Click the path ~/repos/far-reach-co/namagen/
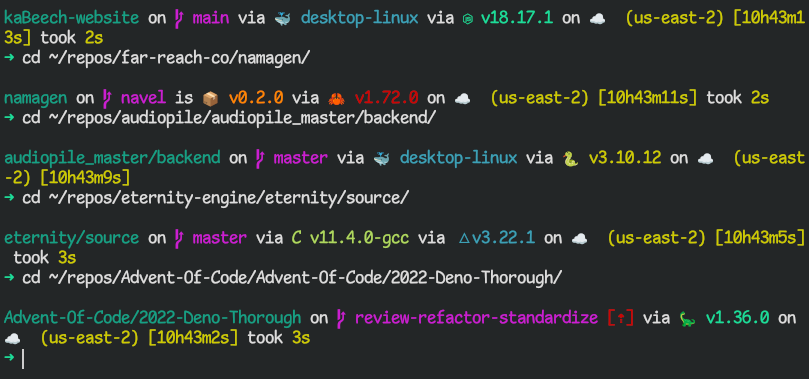This screenshot has width=809, height=379. [x=180, y=58]
